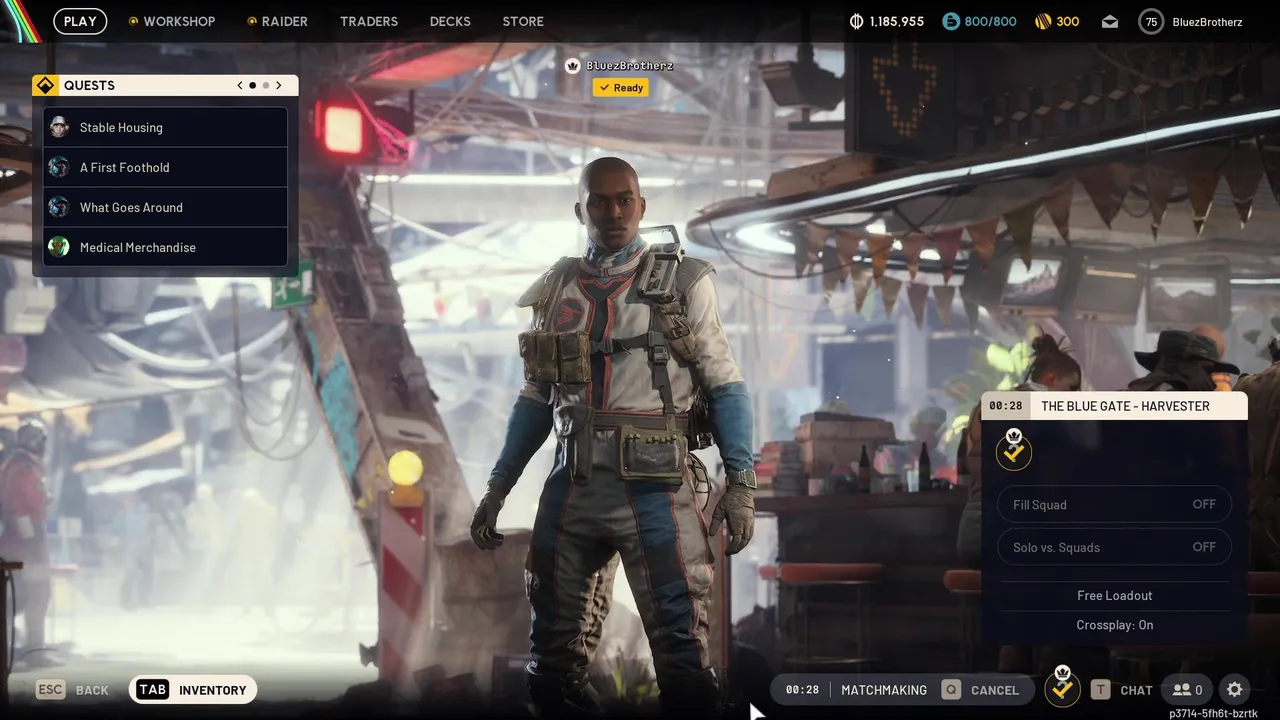Click THE BLUE GATE - HARVESTER header
Image resolution: width=1280 pixels, height=720 pixels.
[1125, 406]
